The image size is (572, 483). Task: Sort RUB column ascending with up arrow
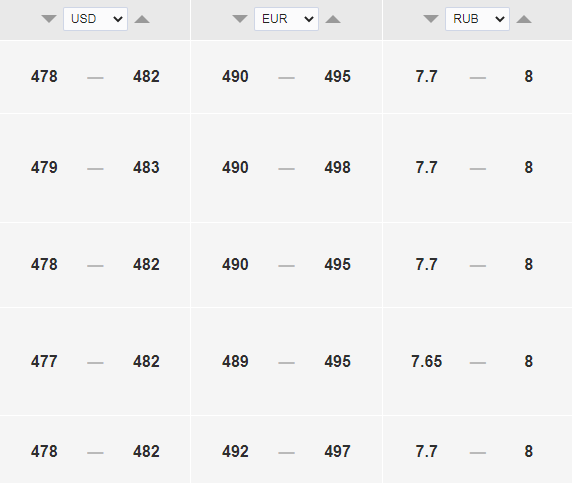[524, 19]
